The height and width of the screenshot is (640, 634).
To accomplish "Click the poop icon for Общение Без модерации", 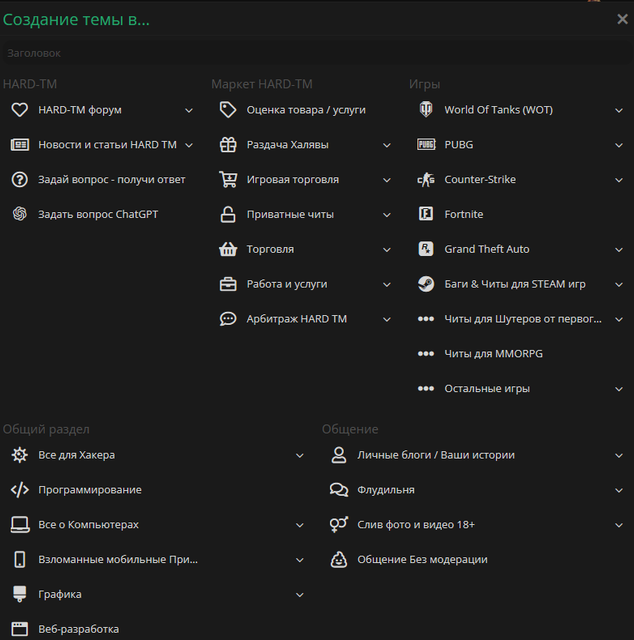I will (338, 560).
